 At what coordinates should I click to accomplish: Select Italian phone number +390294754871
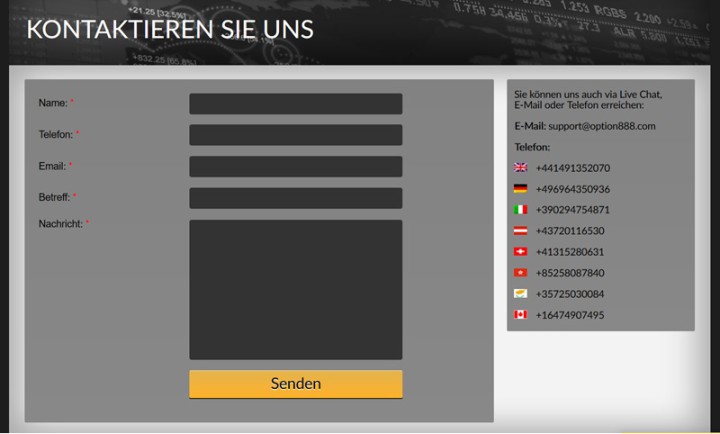tap(573, 210)
